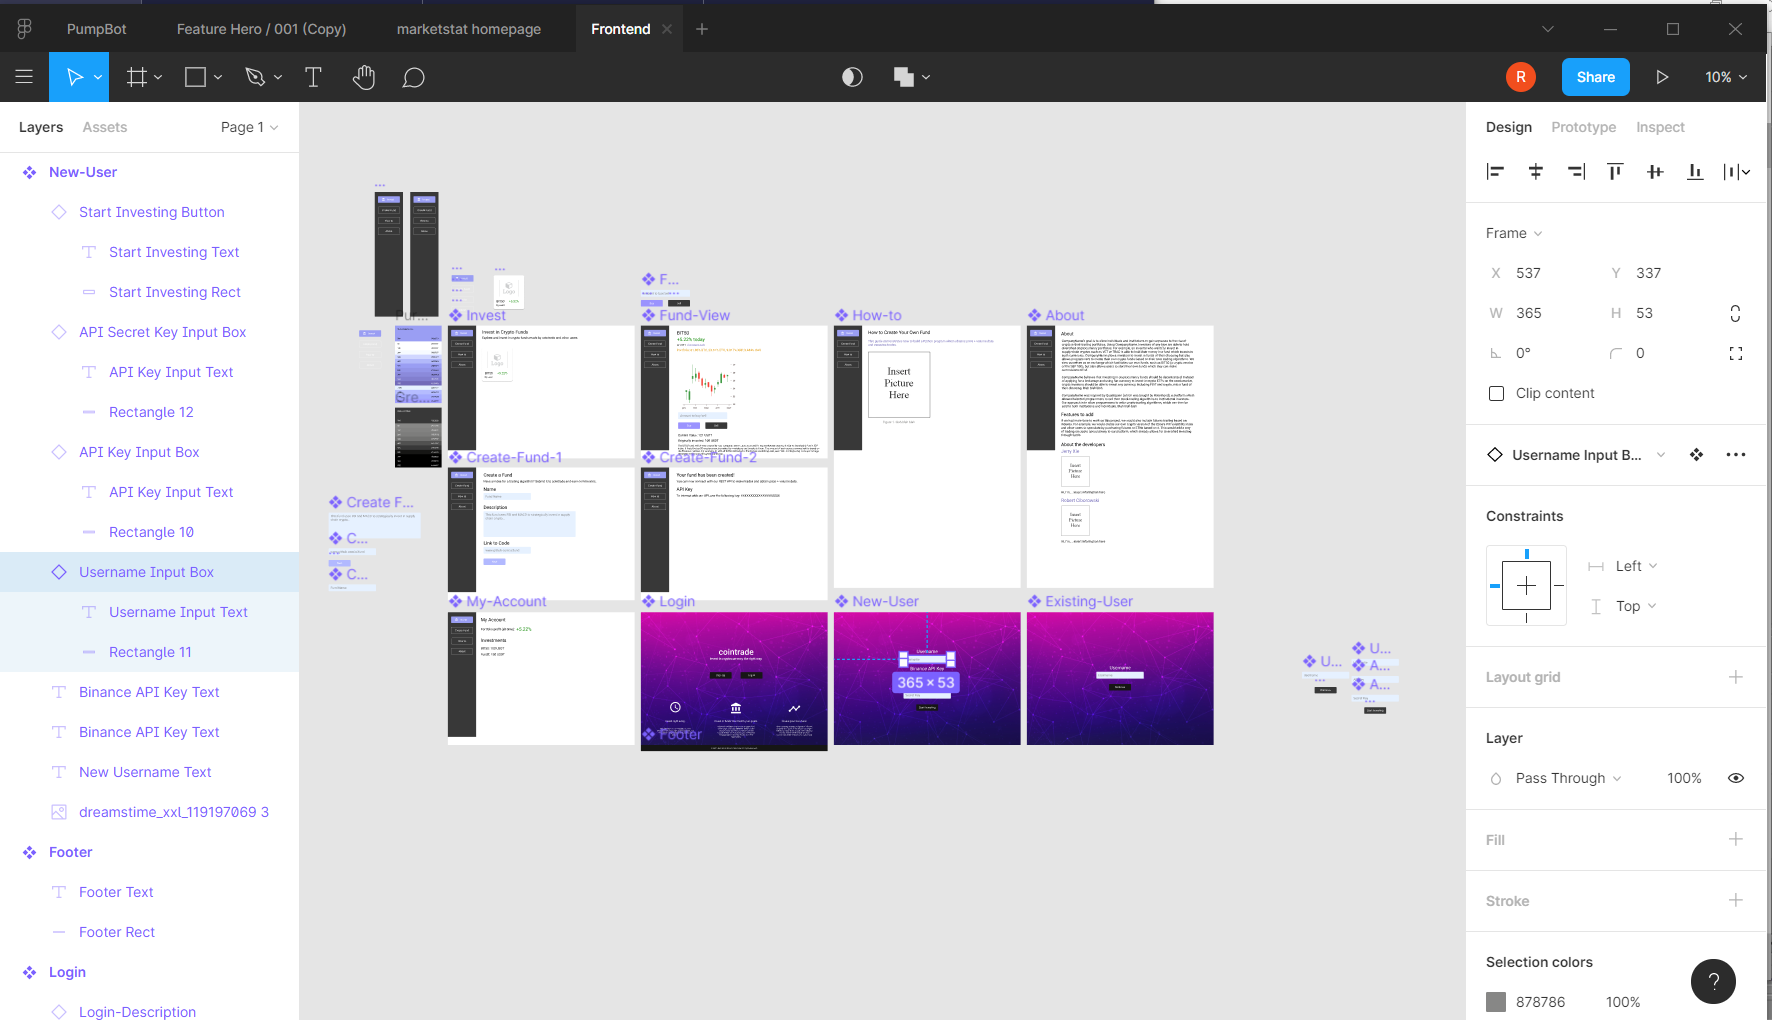Align selection to top edge
This screenshot has height=1020, width=1772.
(x=1615, y=172)
